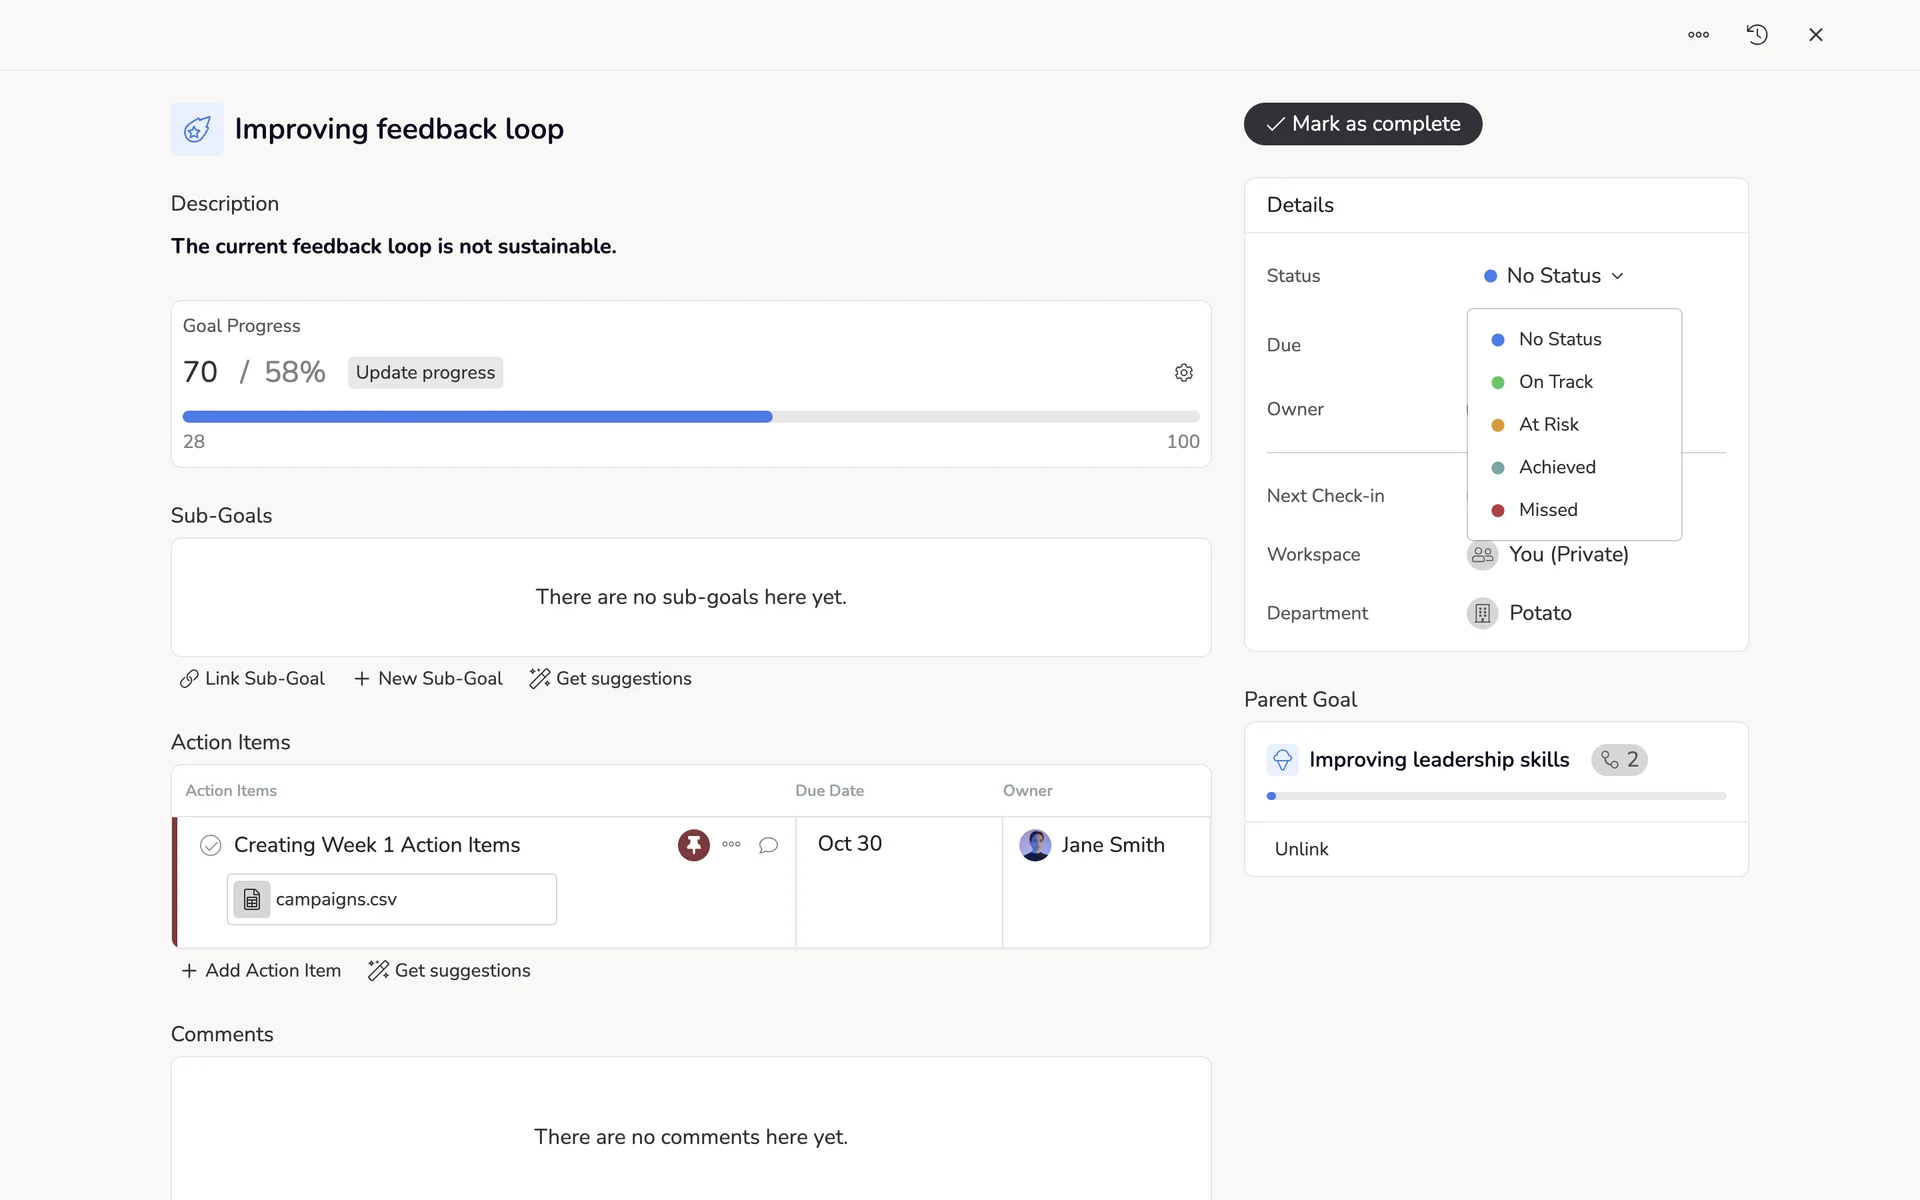Viewport: 1920px width, 1200px height.
Task: Click the Unlink parent goal link
Action: [1301, 849]
